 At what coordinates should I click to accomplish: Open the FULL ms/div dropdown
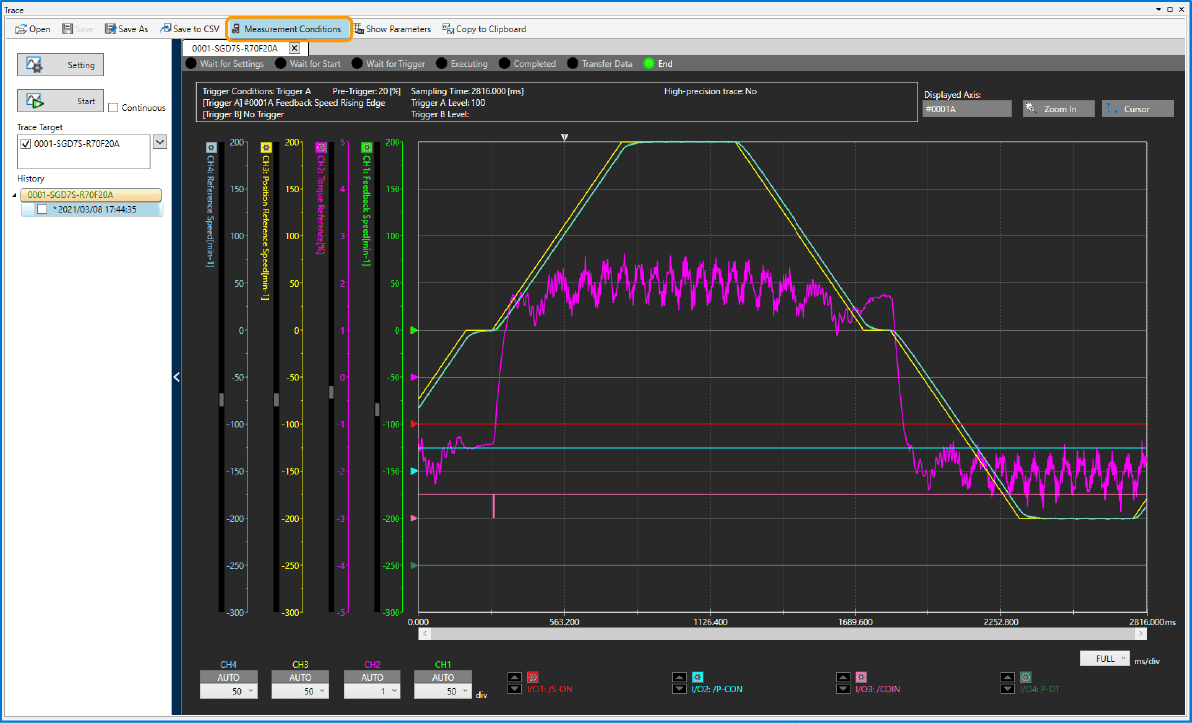(1104, 659)
